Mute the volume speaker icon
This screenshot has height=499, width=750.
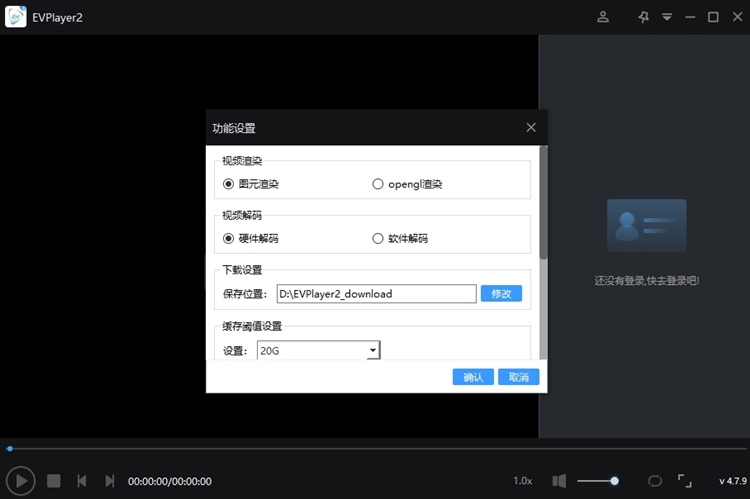pos(559,481)
